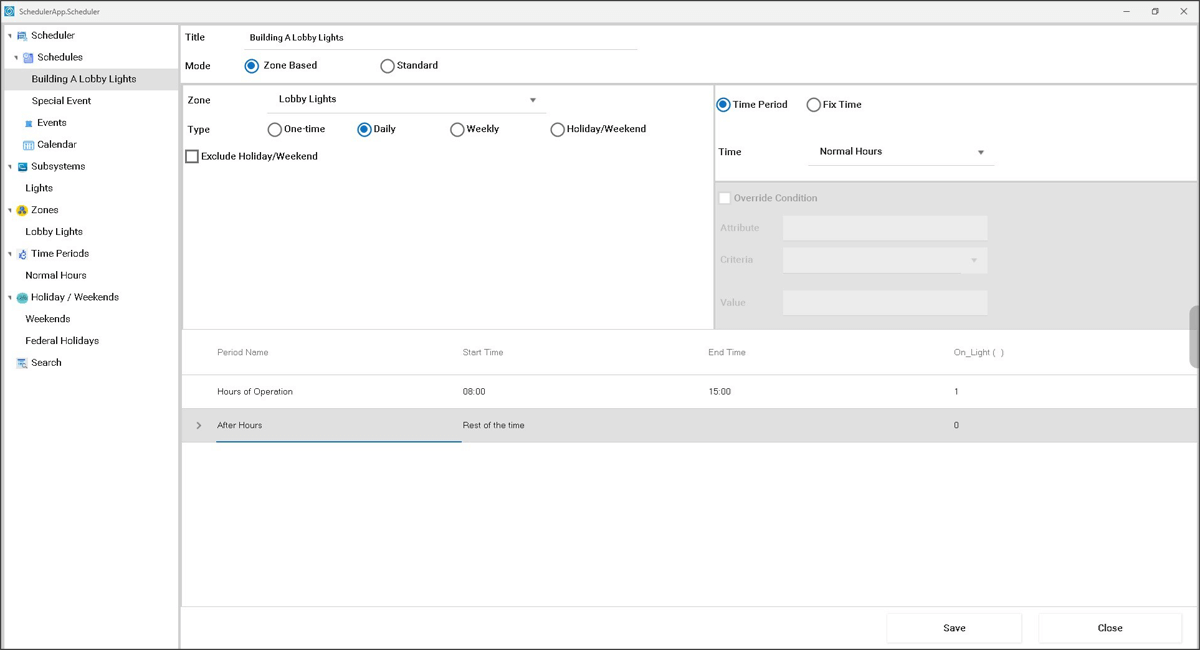Viewport: 1200px width, 650px height.
Task: Click the Holiday / Weekends icon
Action: (x=22, y=298)
